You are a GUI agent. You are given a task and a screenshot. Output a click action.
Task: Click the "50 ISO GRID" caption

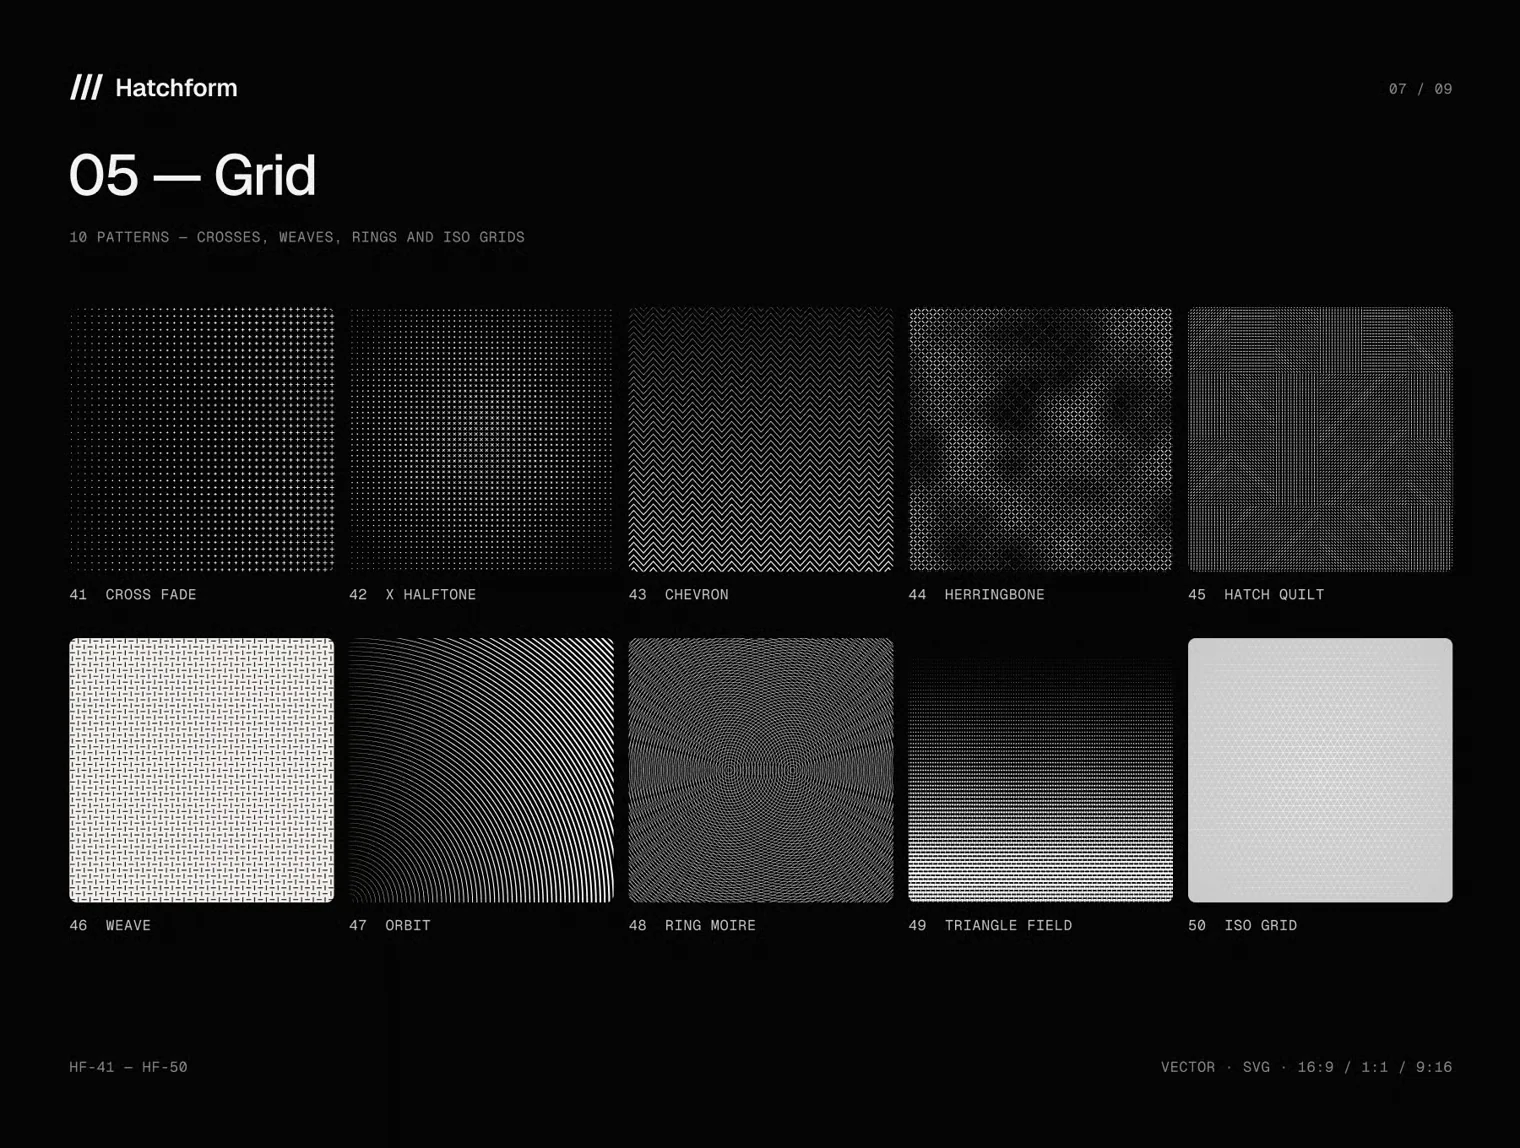1243,925
